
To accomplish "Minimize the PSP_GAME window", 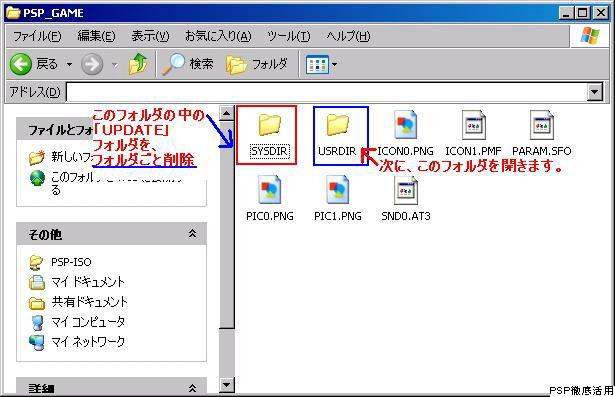I will 566,13.
